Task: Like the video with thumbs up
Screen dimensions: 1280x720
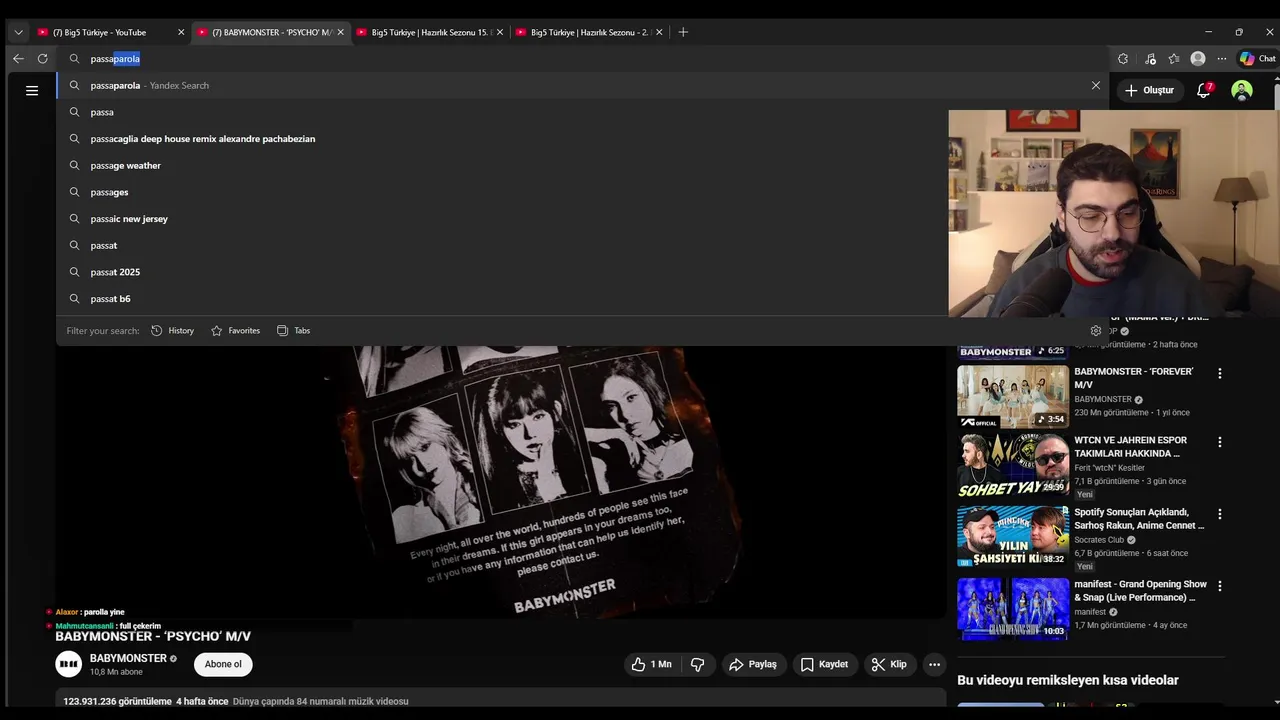Action: (x=651, y=664)
